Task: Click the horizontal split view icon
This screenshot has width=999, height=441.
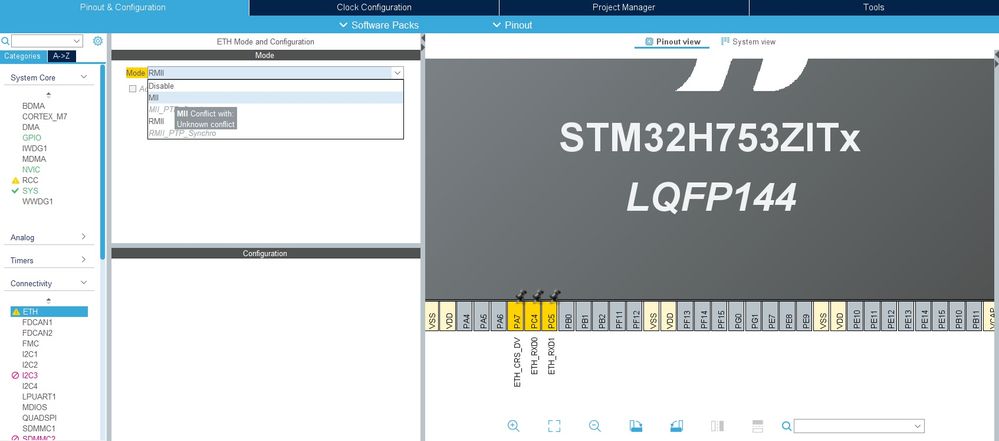Action: pyautogui.click(x=758, y=426)
